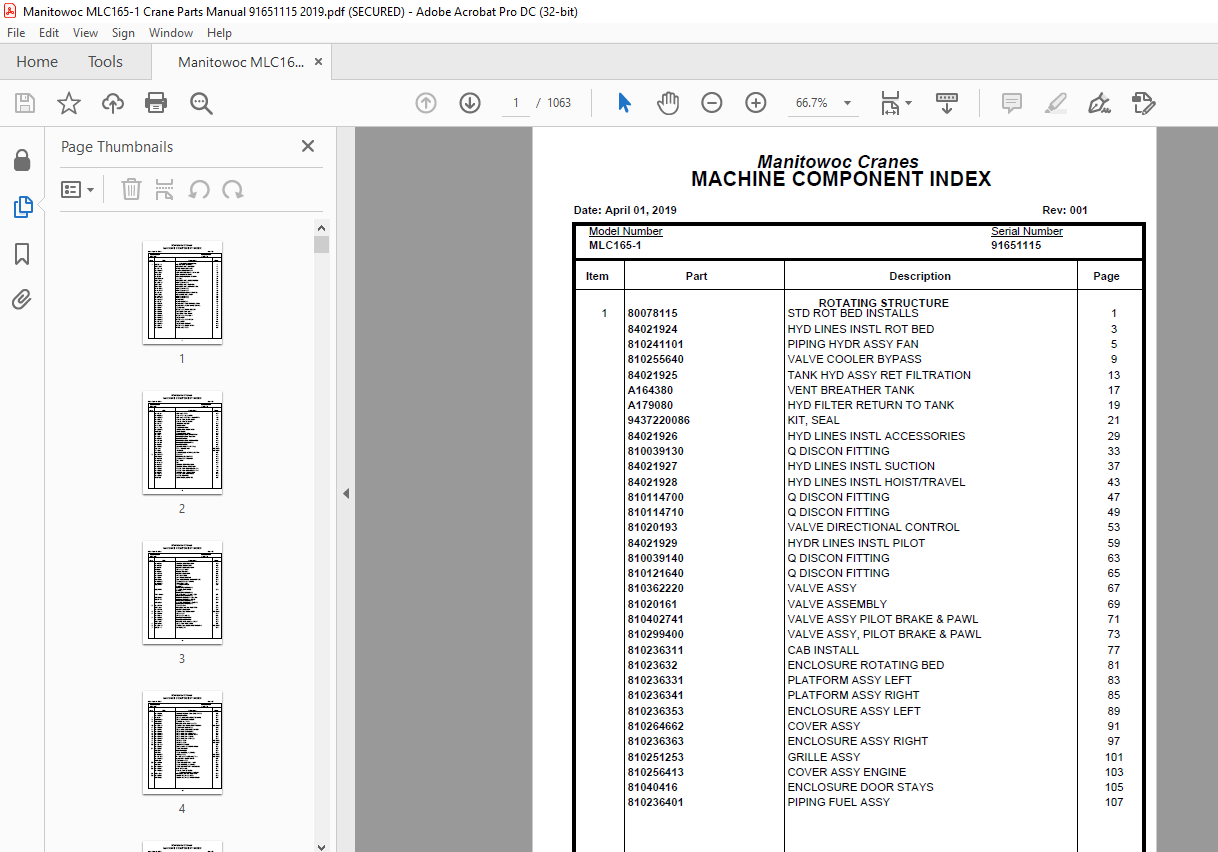
Task: Select the Highlight text tool
Action: coord(1055,103)
